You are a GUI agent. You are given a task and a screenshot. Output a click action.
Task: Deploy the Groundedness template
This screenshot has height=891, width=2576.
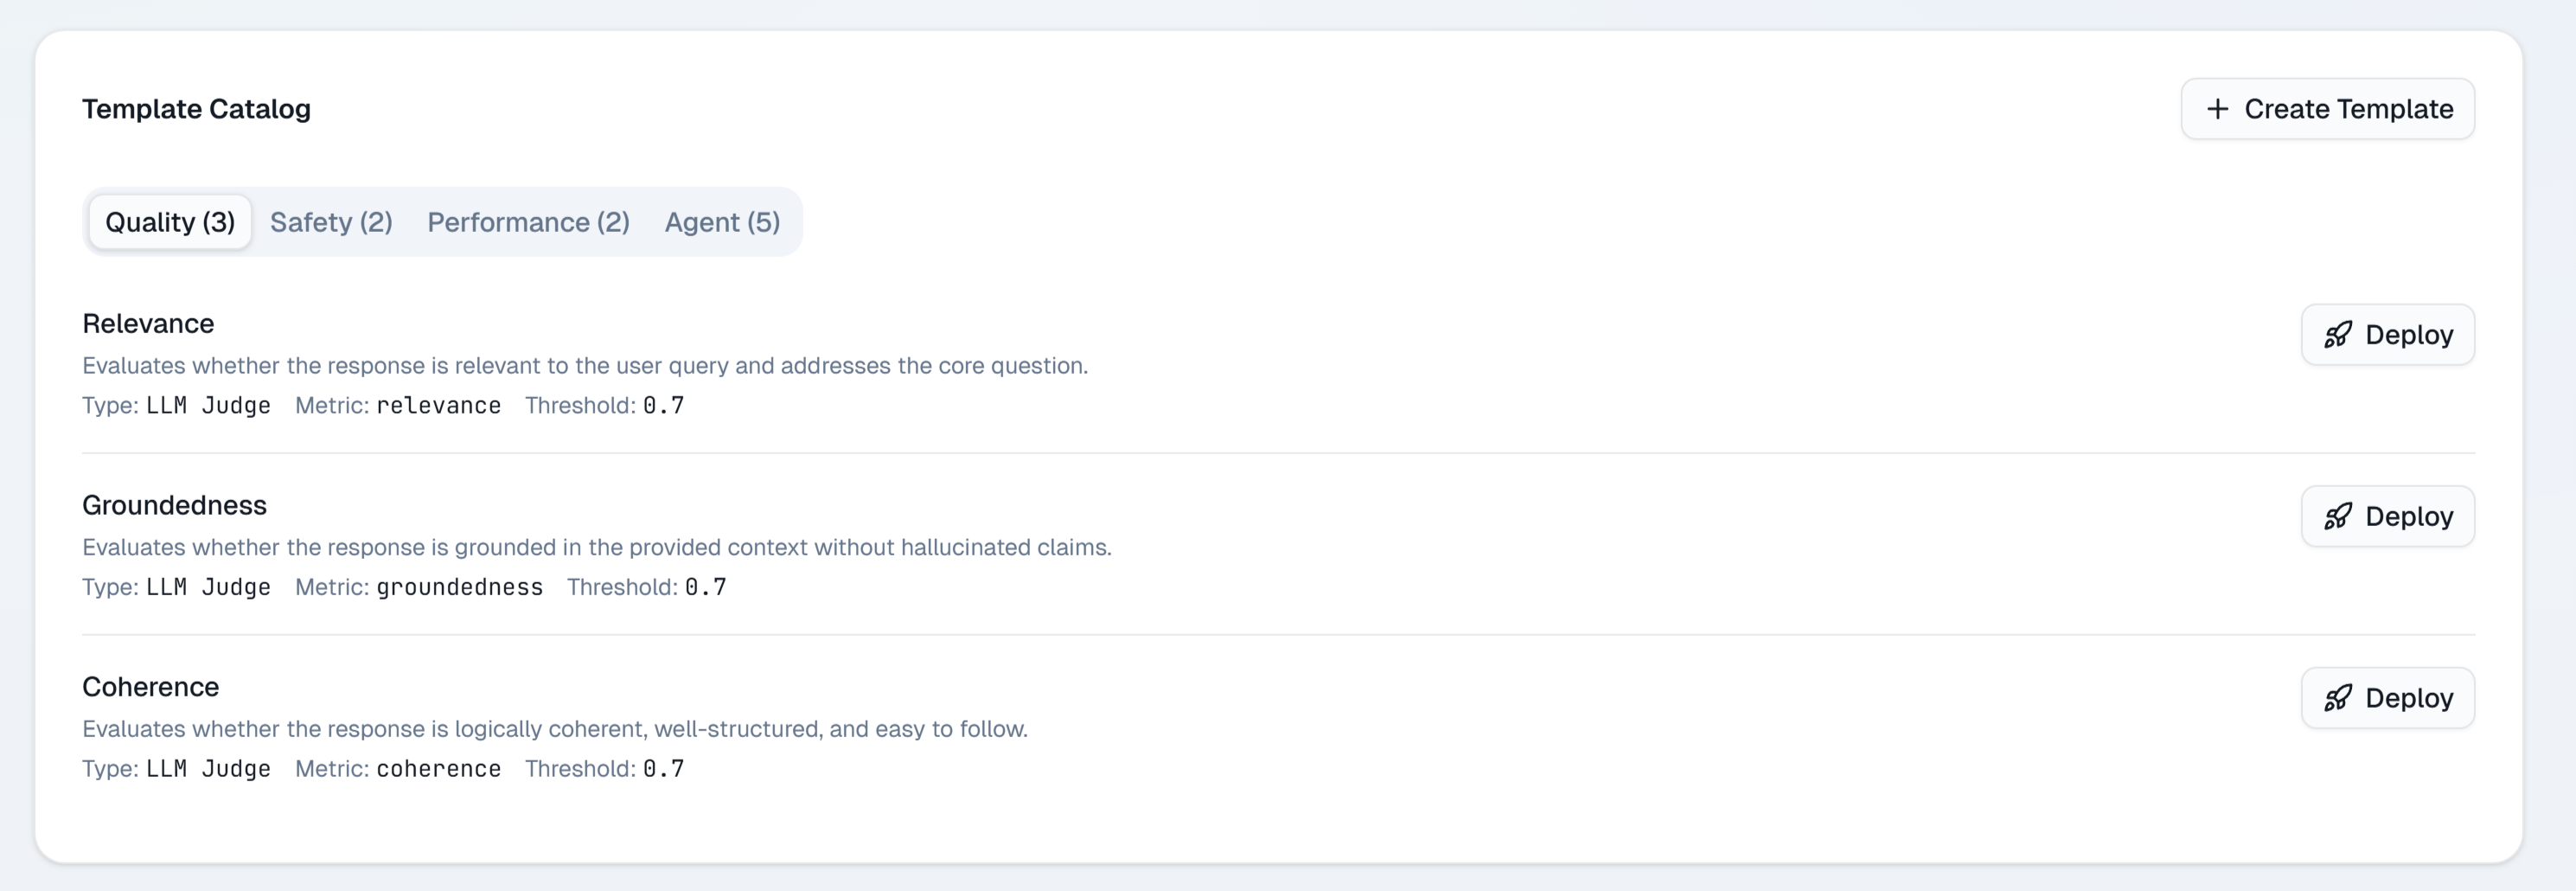pos(2388,516)
